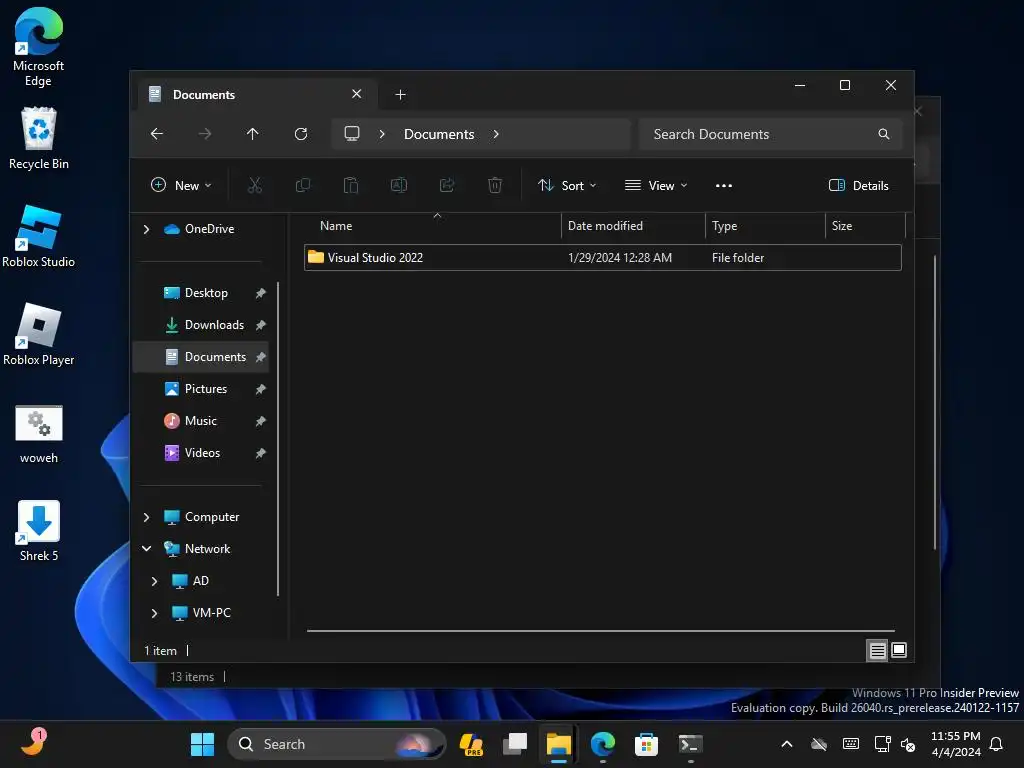Screen dimensions: 1024x768
Task: Go up one folder level
Action: coord(253,134)
